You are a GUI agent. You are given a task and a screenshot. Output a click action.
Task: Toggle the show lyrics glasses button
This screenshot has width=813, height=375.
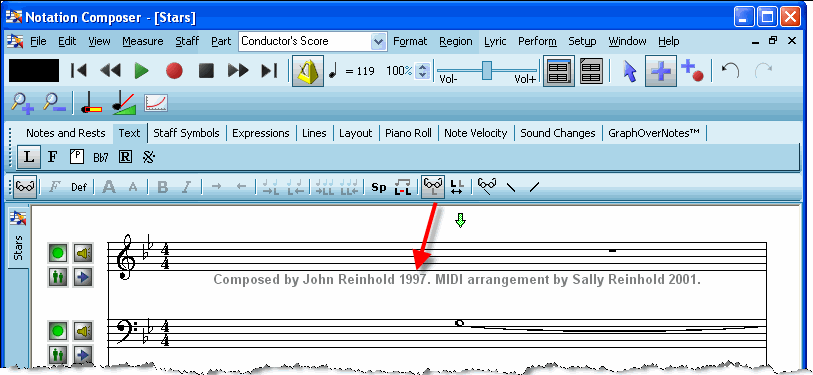point(432,187)
